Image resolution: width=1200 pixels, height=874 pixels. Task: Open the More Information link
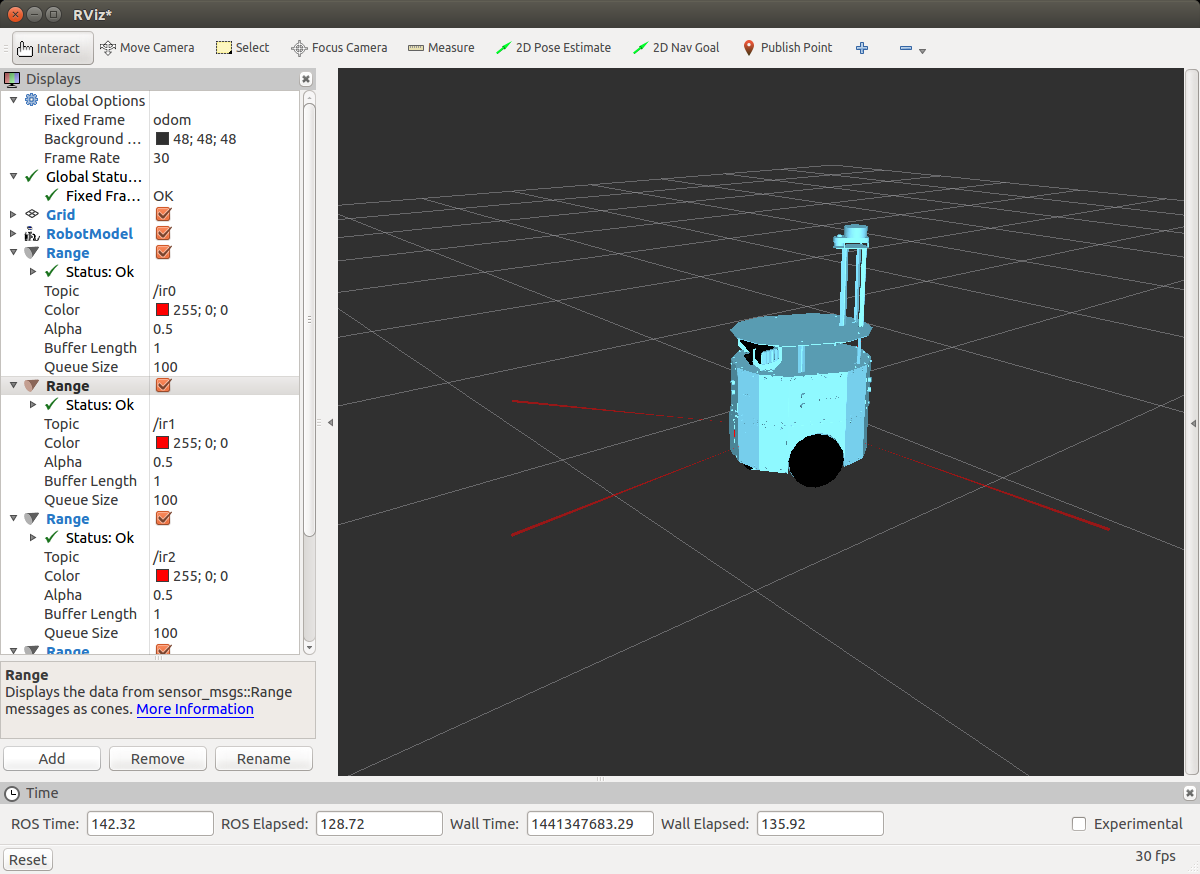pos(195,709)
